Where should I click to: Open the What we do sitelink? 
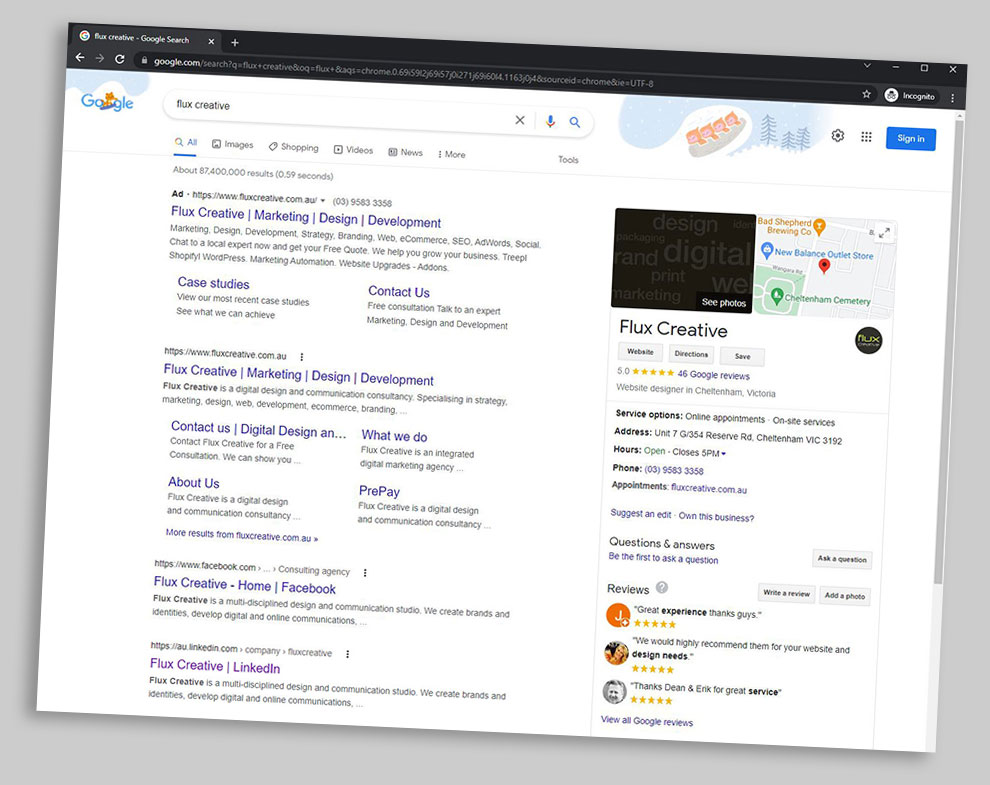click(x=394, y=436)
